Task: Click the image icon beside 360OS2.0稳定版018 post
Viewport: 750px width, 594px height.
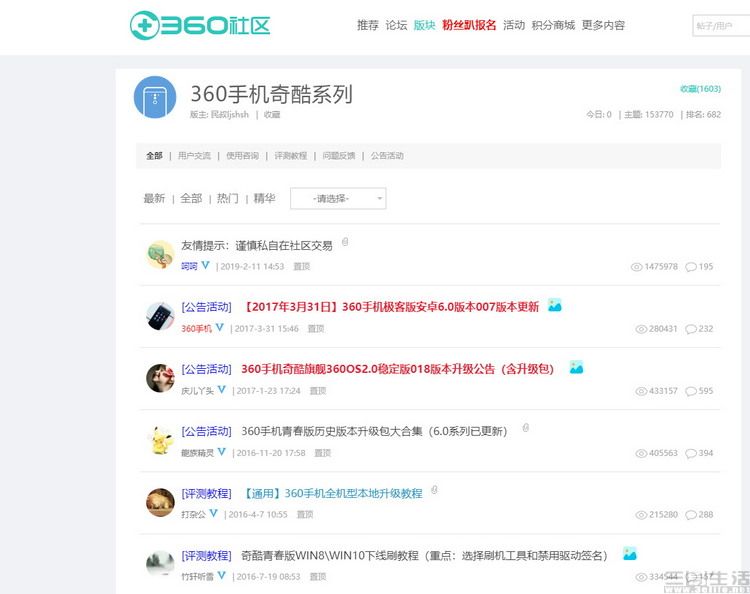Action: pyautogui.click(x=576, y=368)
